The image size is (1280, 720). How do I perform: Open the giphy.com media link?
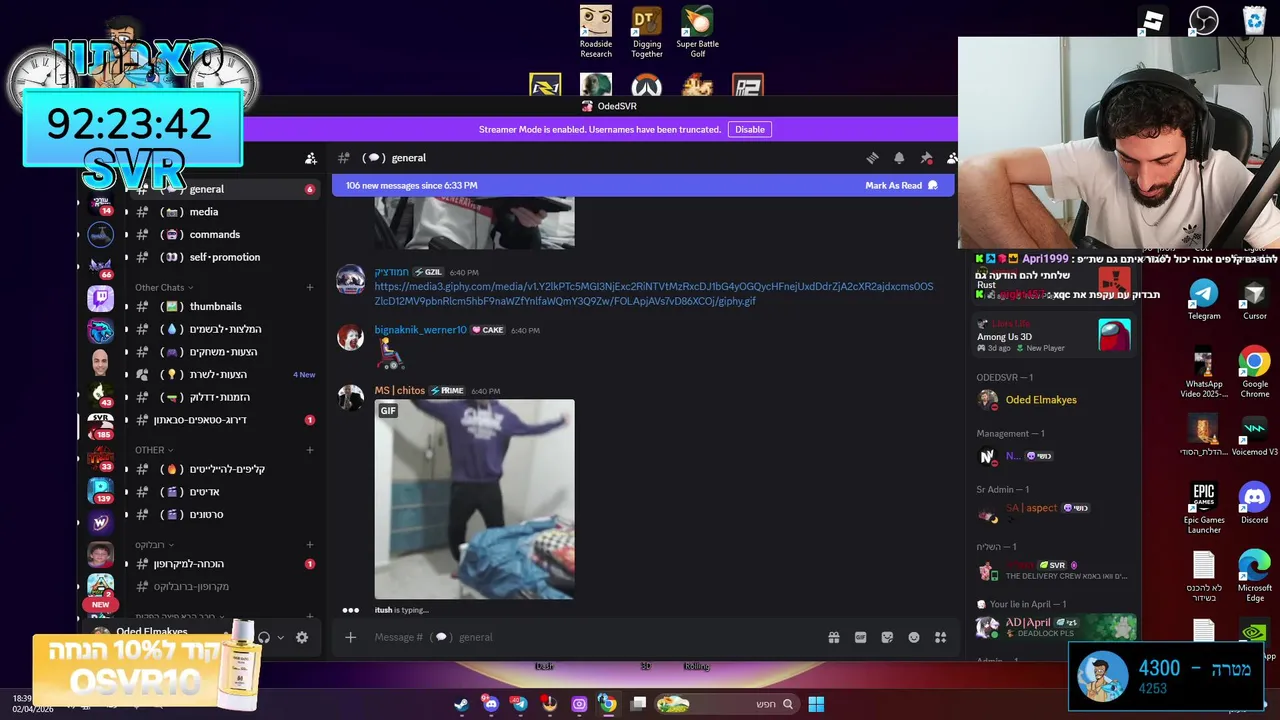pyautogui.click(x=653, y=294)
